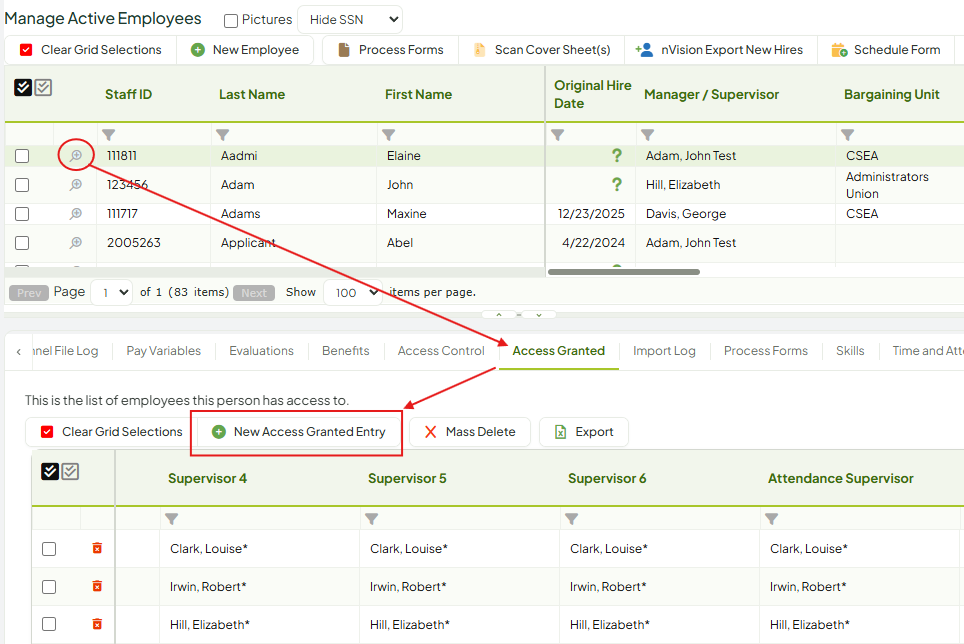Image resolution: width=964 pixels, height=644 pixels.
Task: Select all rows in access granted grid
Action: pos(50,471)
